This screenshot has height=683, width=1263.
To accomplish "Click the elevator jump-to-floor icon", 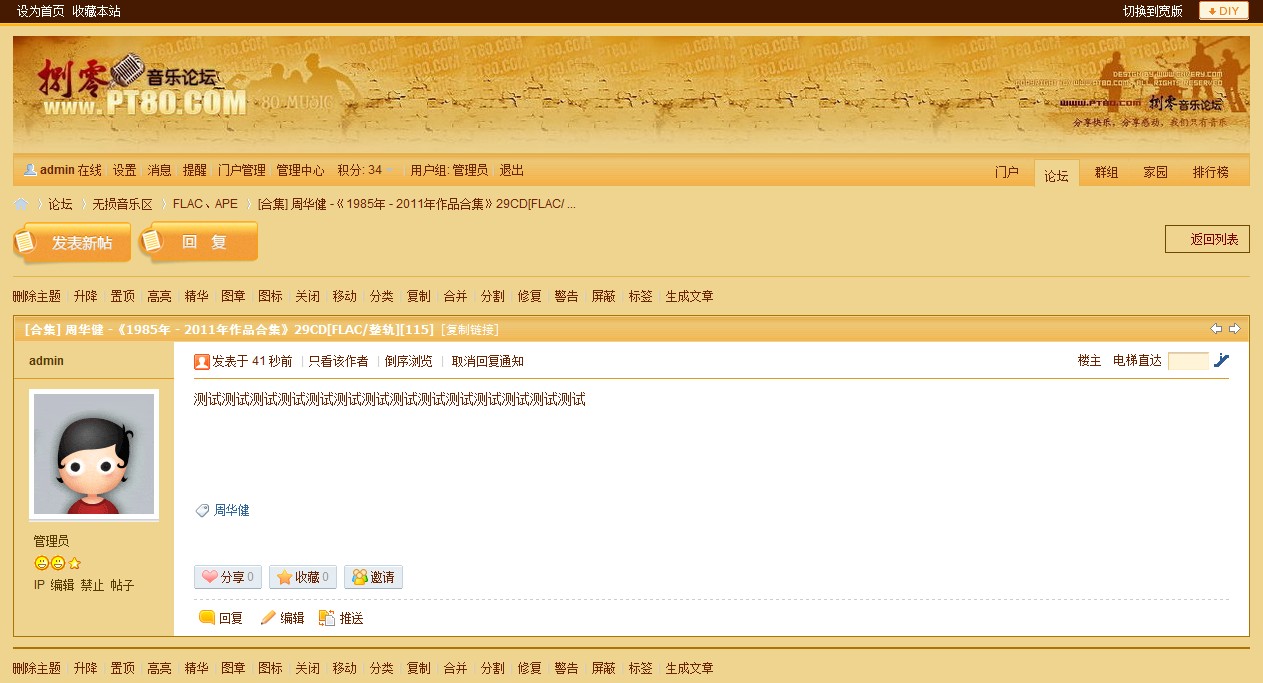I will click(1221, 361).
